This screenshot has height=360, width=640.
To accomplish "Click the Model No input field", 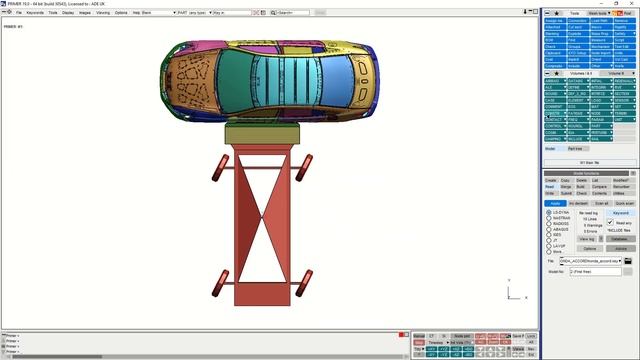I will [596, 271].
